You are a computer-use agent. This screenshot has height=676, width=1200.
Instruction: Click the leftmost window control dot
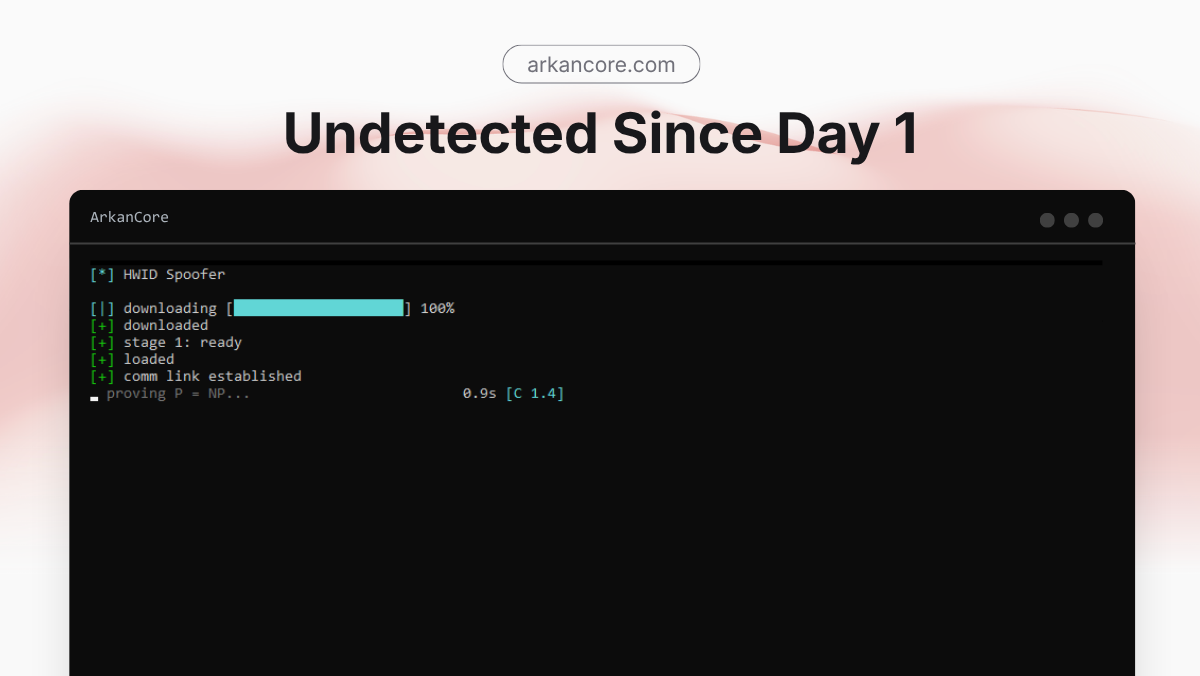click(x=1047, y=220)
